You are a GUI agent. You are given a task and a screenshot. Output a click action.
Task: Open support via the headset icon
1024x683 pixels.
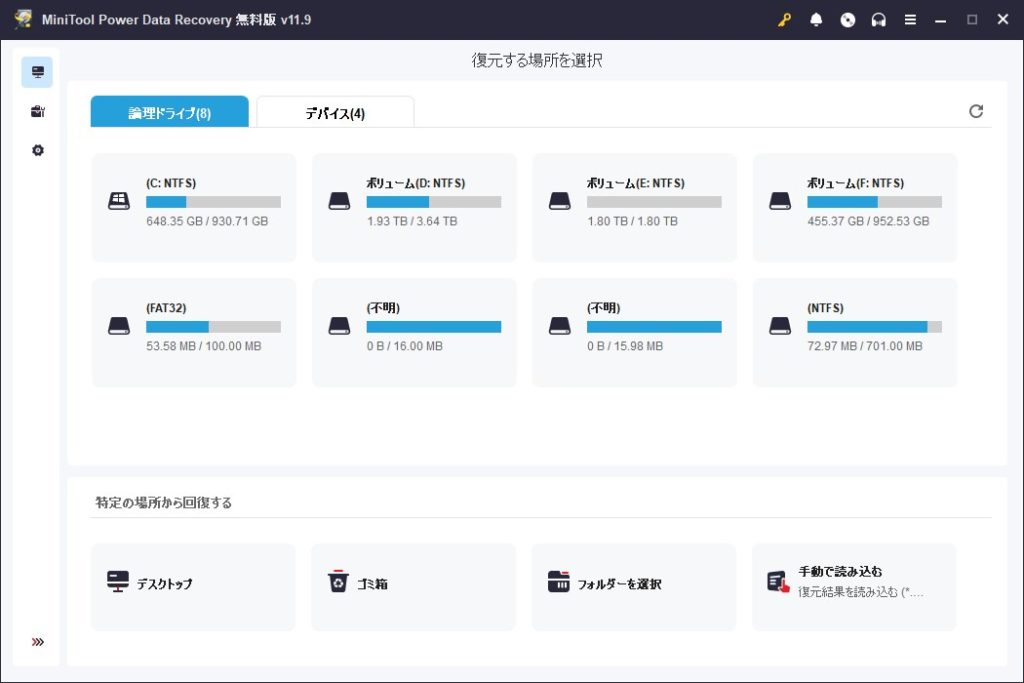click(879, 20)
